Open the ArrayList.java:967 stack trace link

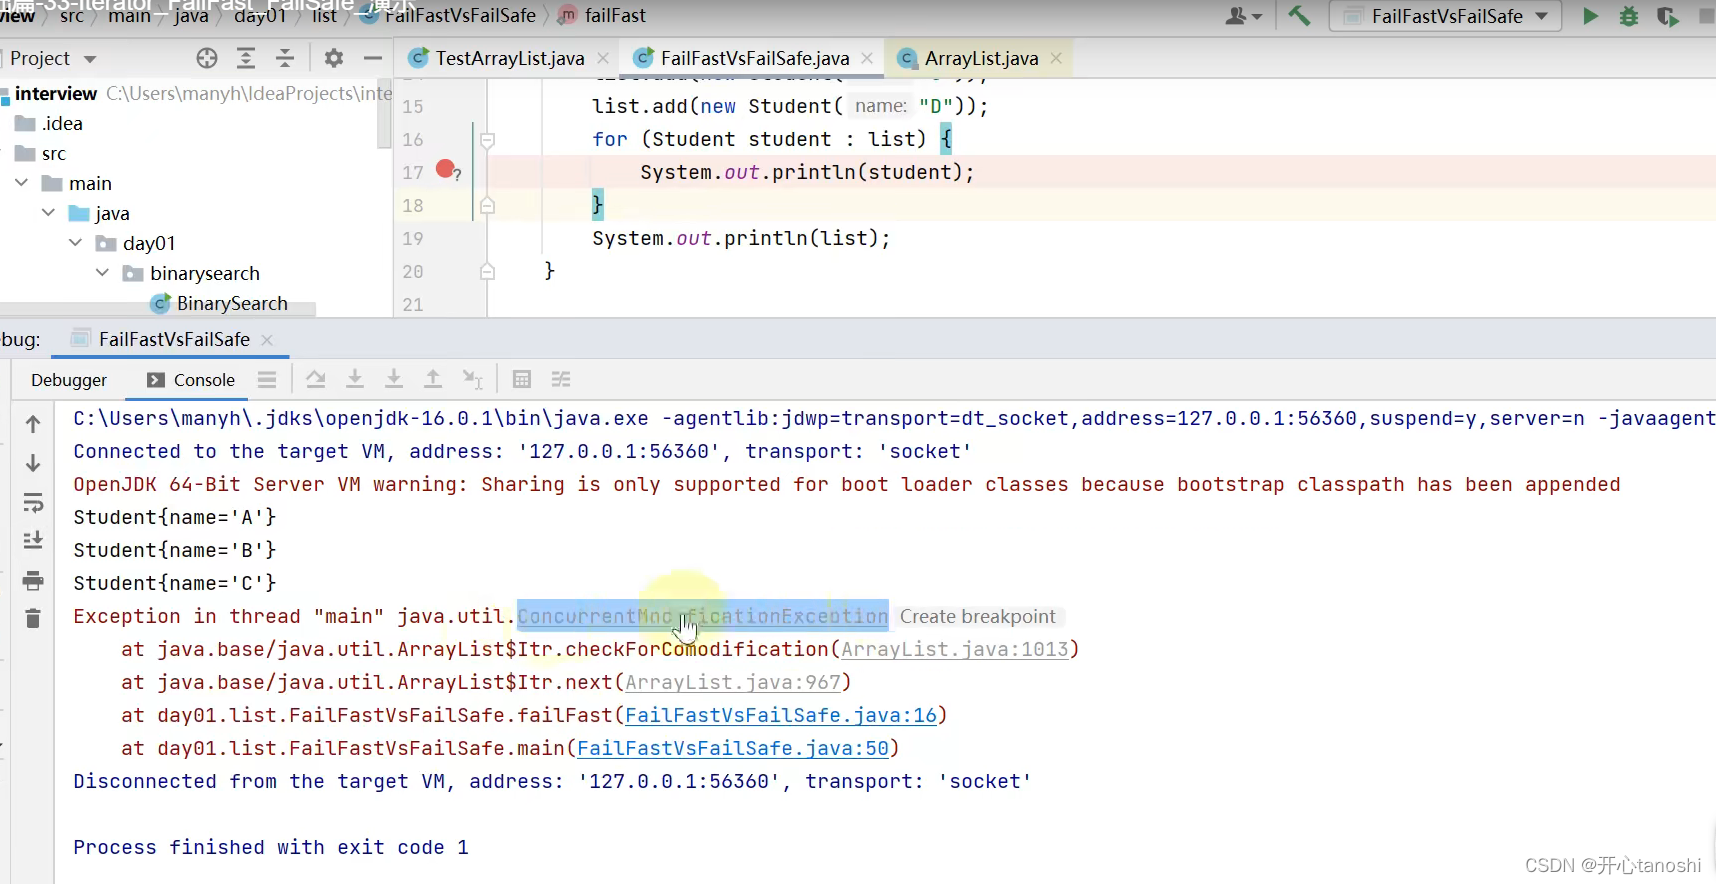pyautogui.click(x=733, y=682)
